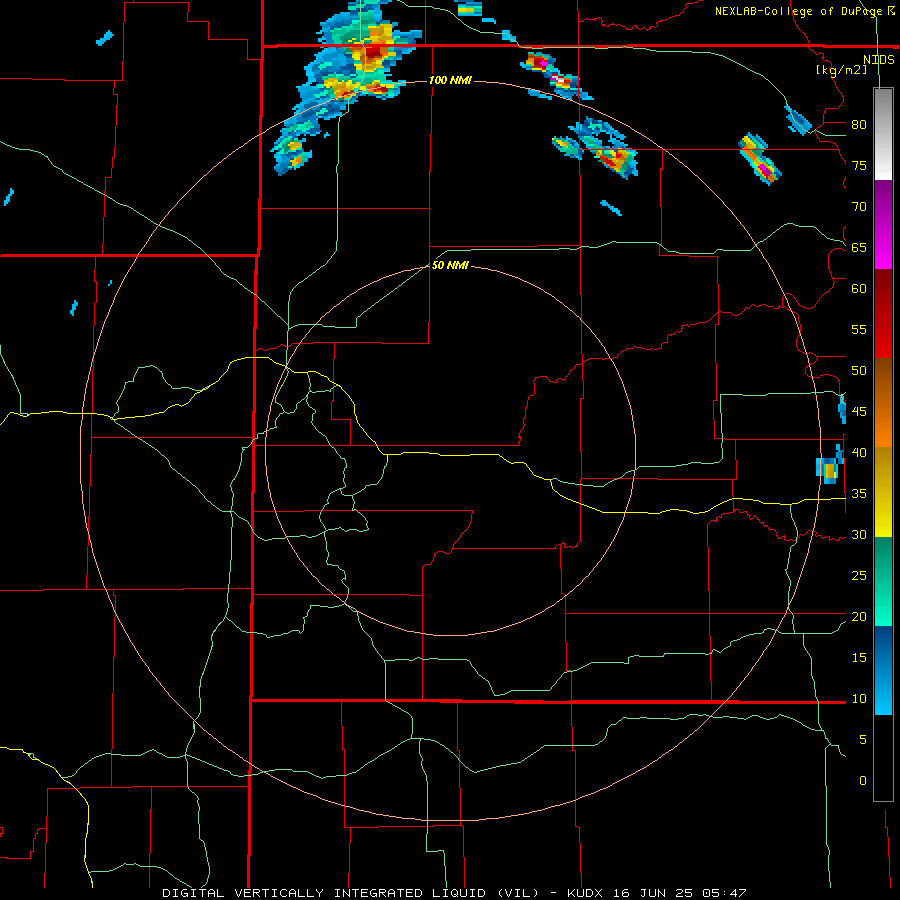Click the 80 value on the VIL scale
The width and height of the screenshot is (900, 900).
pos(859,125)
